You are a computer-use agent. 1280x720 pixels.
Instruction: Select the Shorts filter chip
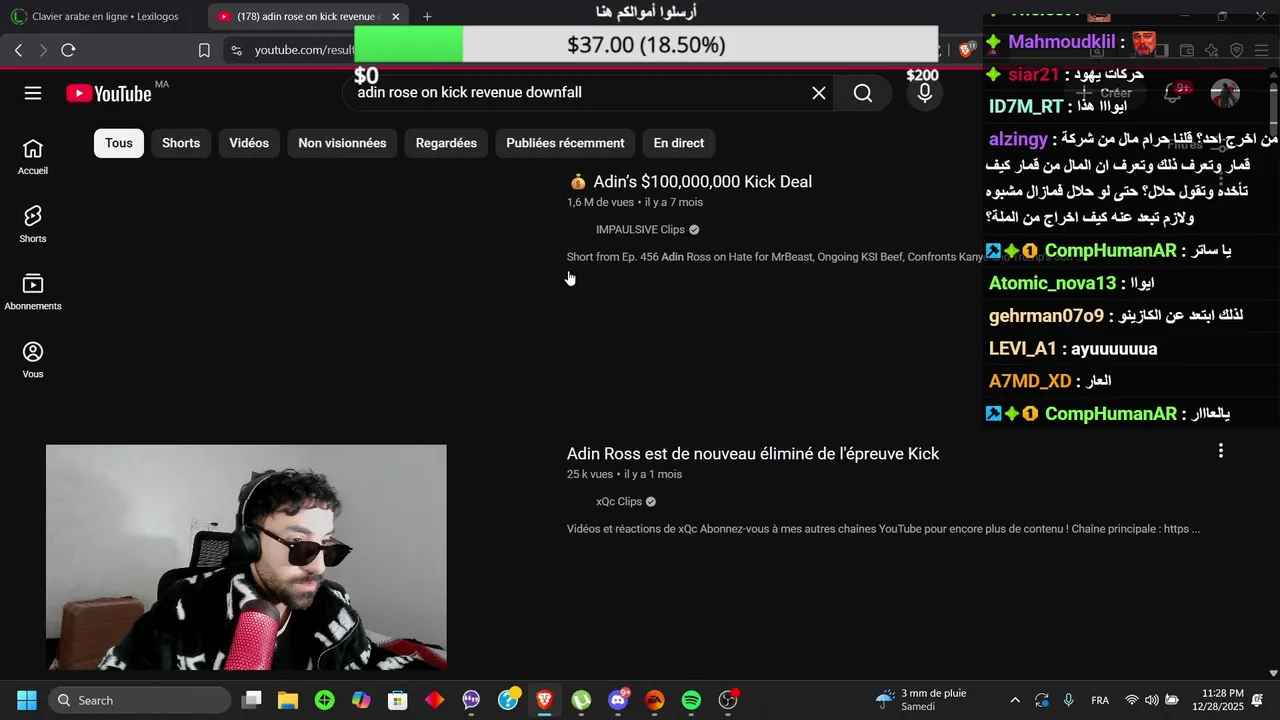(181, 143)
